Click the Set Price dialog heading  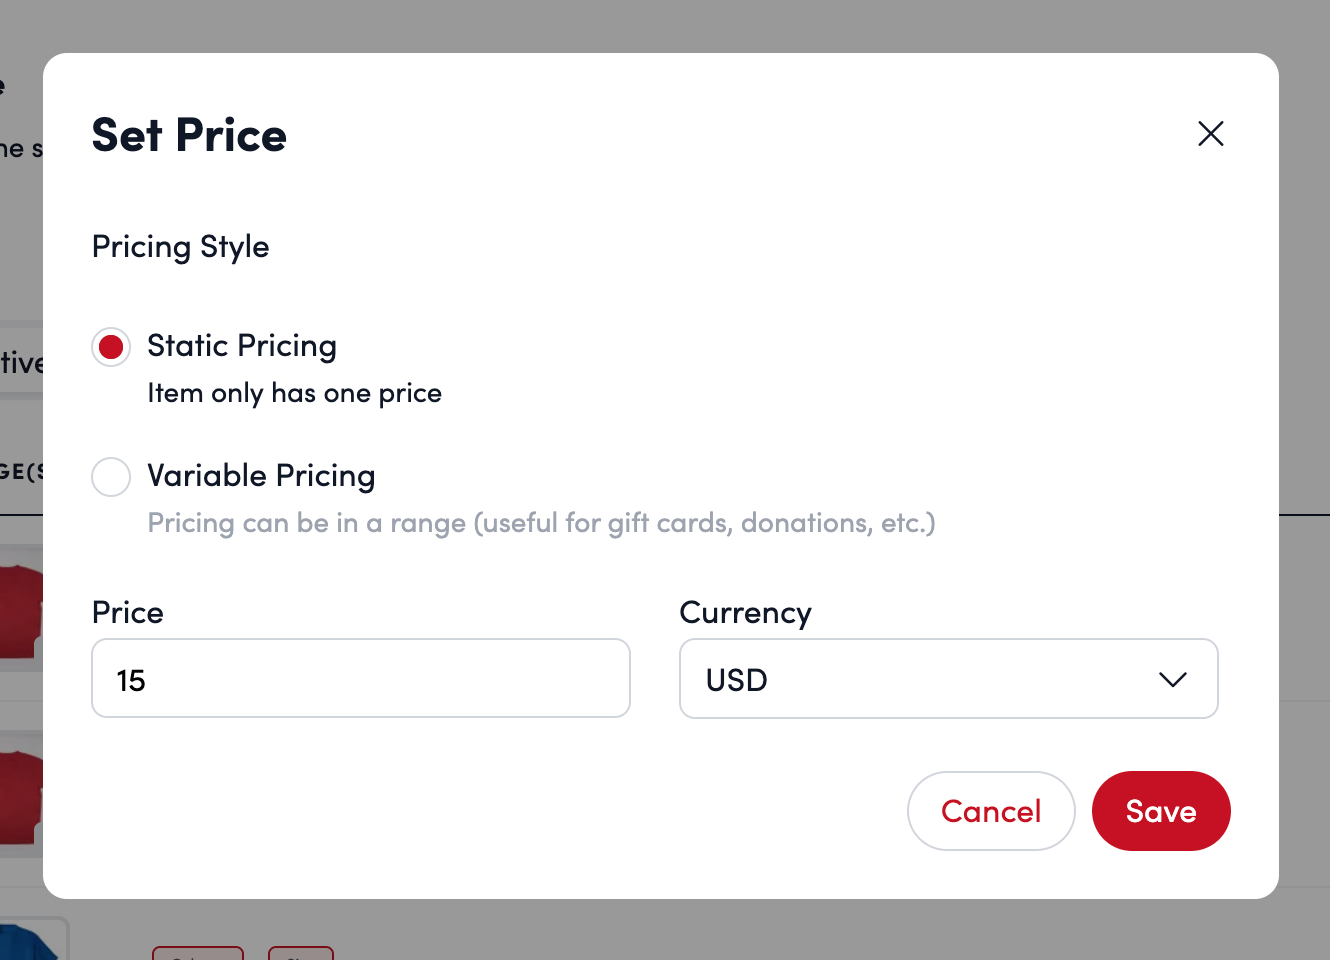pos(189,135)
